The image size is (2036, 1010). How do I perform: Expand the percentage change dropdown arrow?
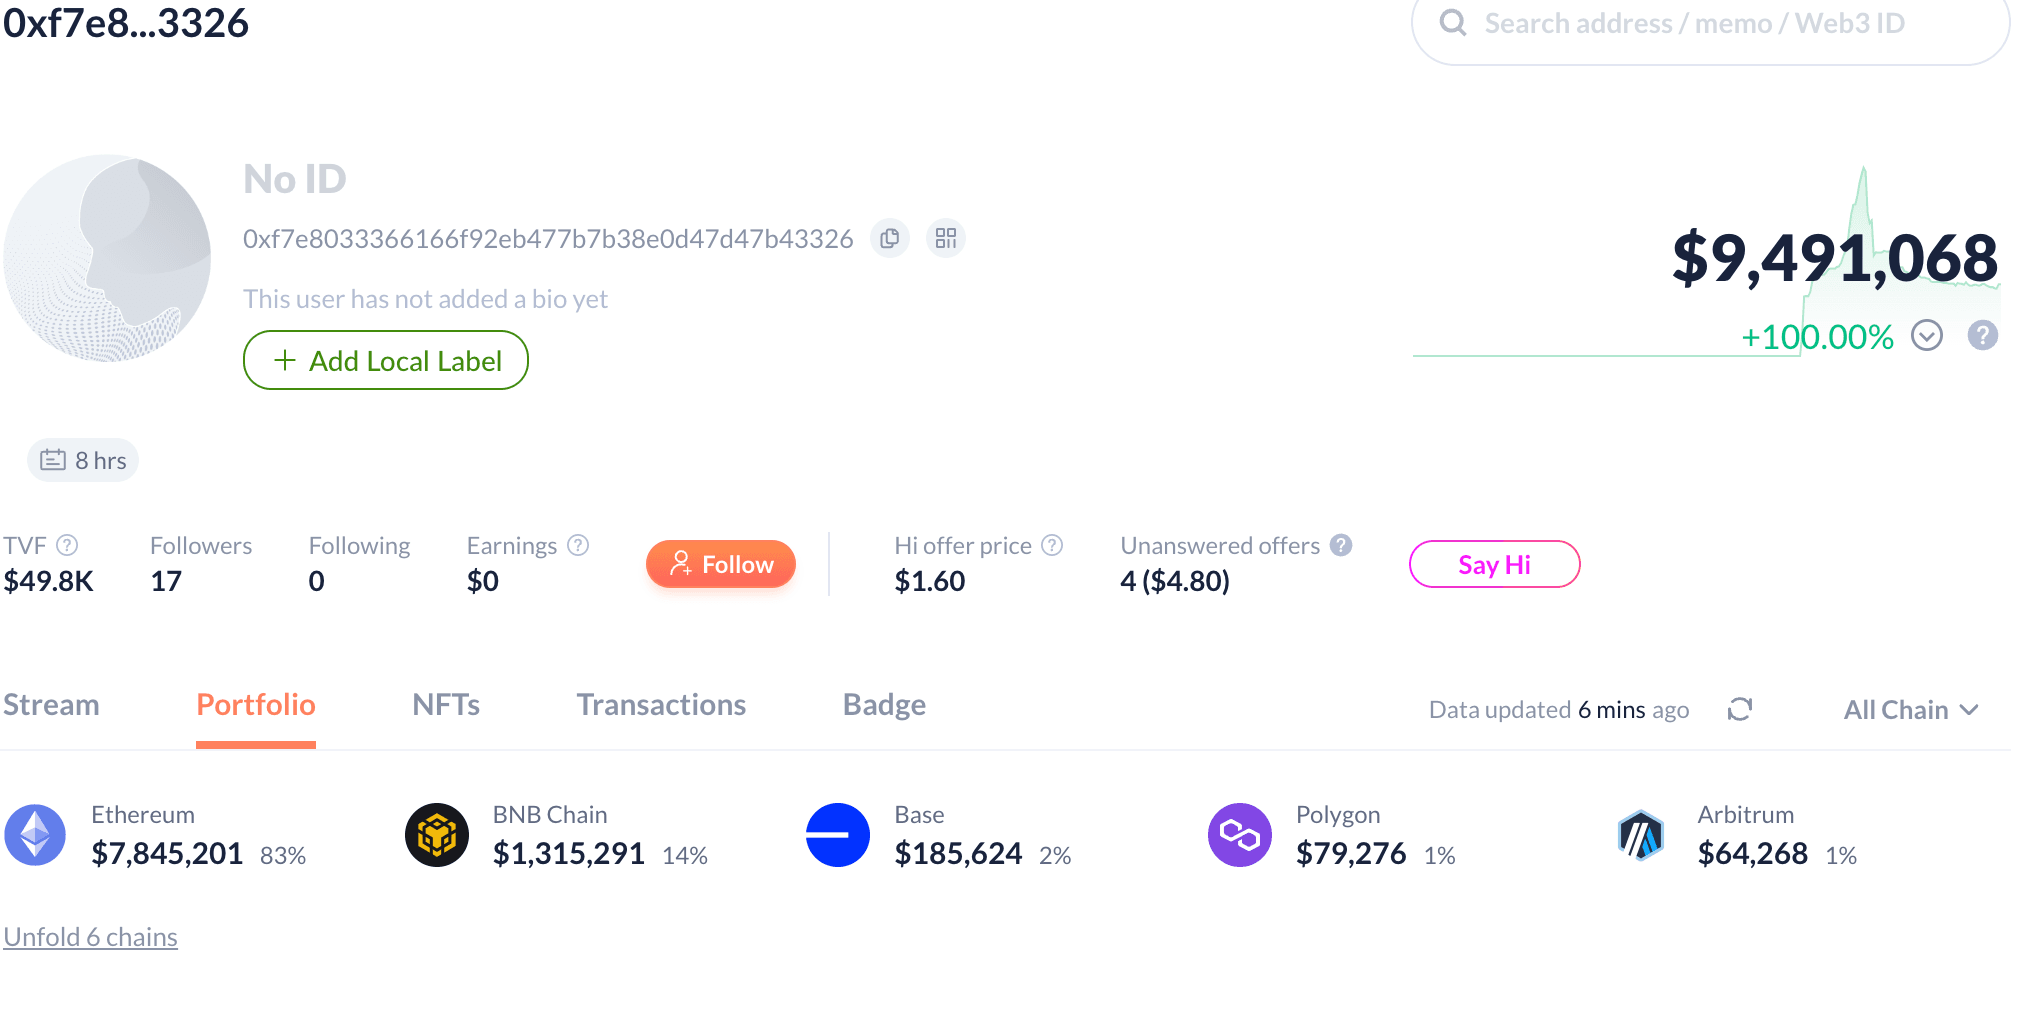click(x=1927, y=336)
